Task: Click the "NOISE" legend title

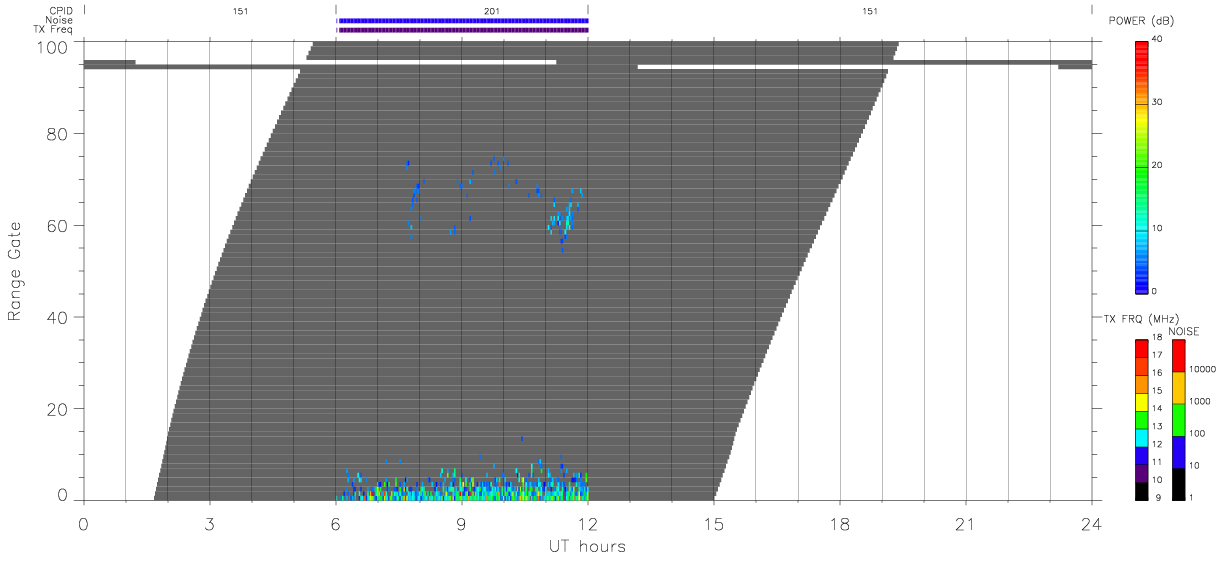Action: [x=1183, y=330]
